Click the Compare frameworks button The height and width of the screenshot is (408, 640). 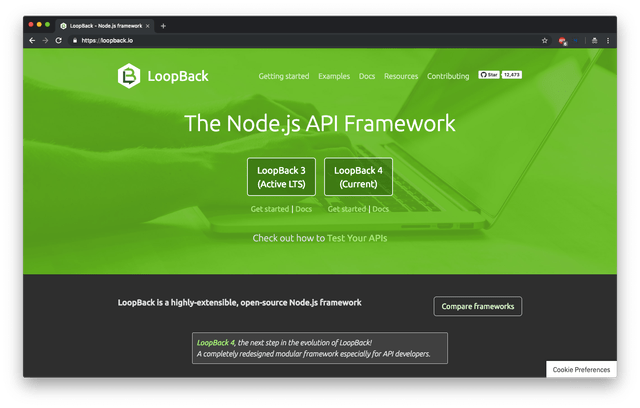[478, 306]
